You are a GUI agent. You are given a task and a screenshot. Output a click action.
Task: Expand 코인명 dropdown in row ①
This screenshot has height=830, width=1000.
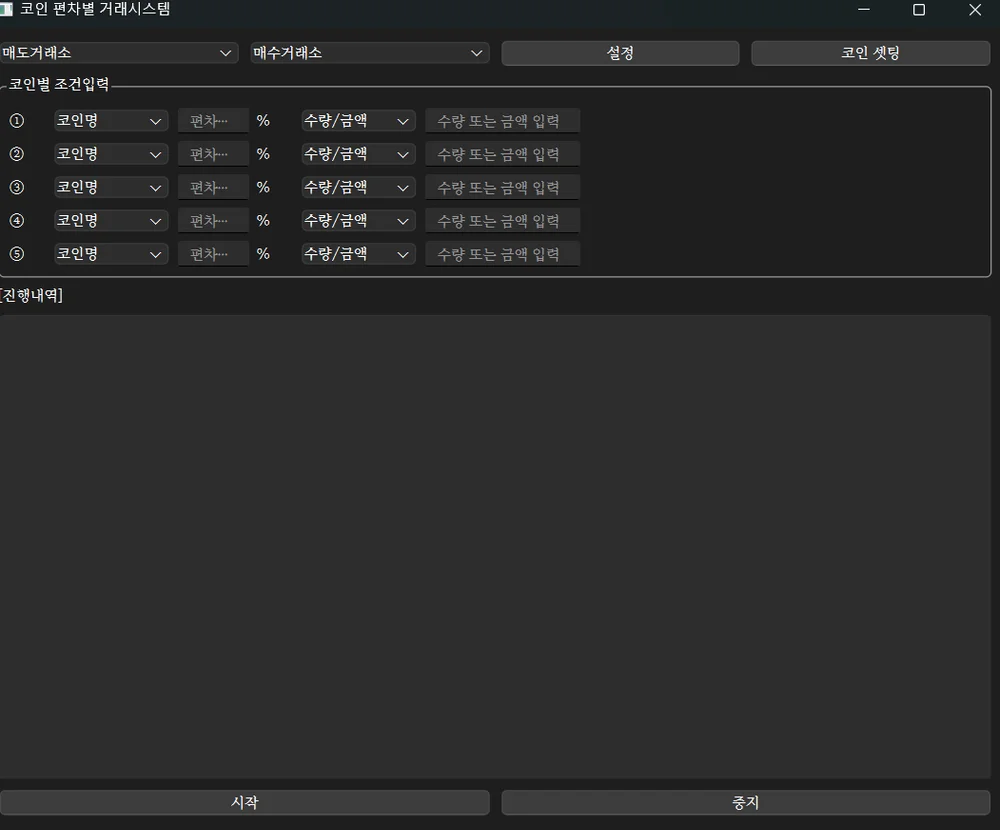(x=111, y=121)
